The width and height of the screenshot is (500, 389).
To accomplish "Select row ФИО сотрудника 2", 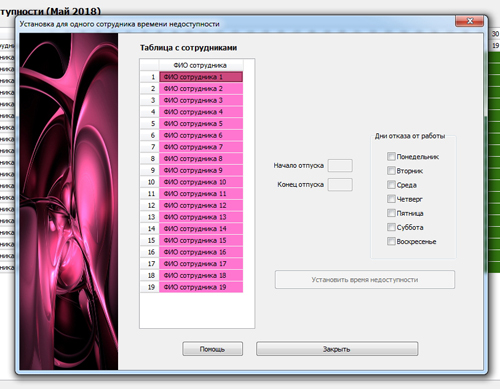I will pos(201,89).
